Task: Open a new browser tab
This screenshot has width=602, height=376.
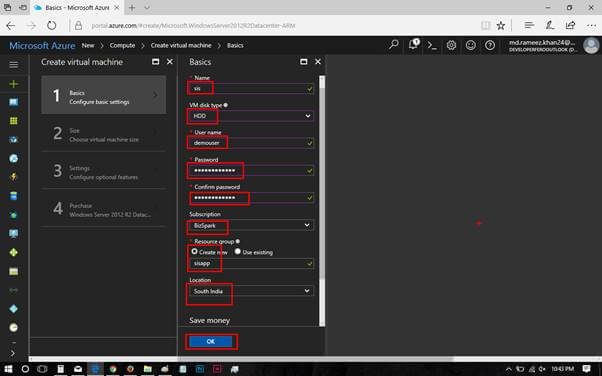Action: 132,8
